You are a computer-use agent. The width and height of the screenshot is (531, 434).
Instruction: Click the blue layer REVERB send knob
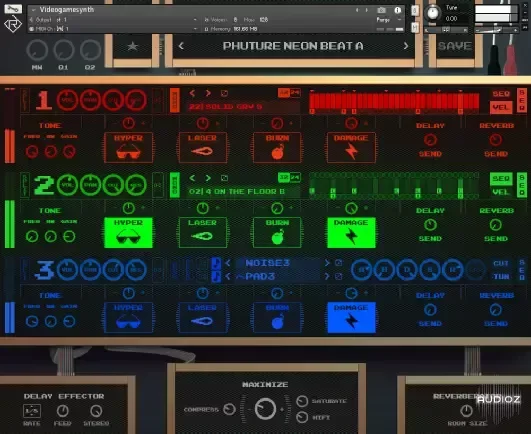[495, 310]
